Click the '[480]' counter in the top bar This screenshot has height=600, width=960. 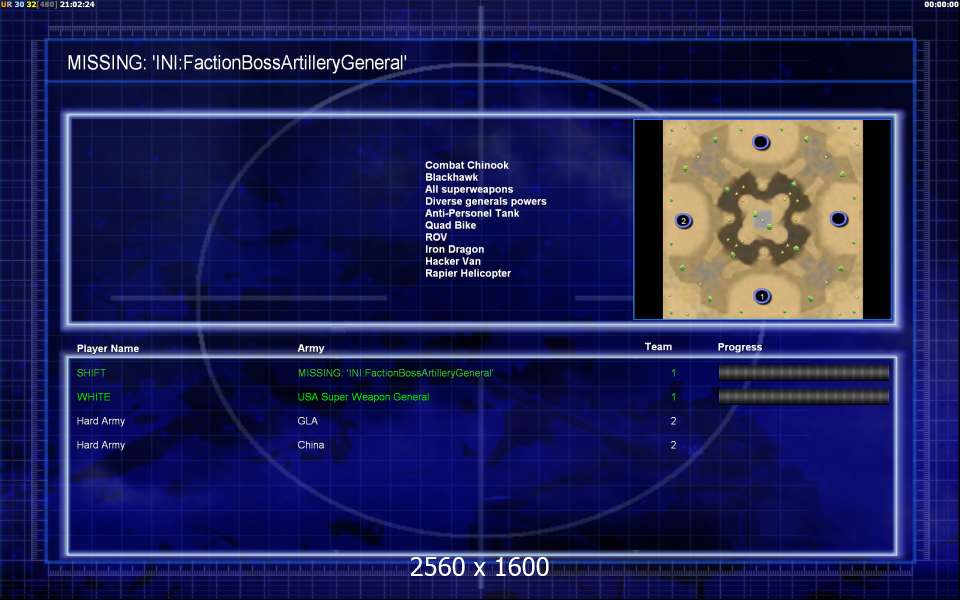click(47, 4)
